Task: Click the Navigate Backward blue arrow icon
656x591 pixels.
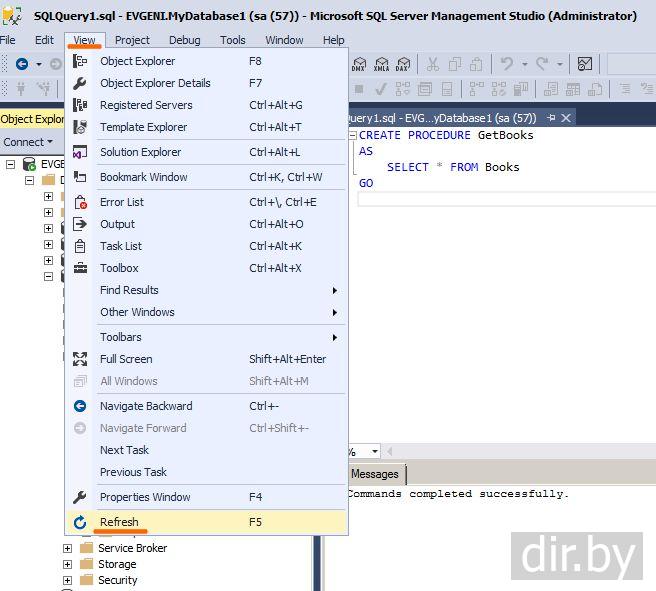Action: pyautogui.click(x=79, y=406)
